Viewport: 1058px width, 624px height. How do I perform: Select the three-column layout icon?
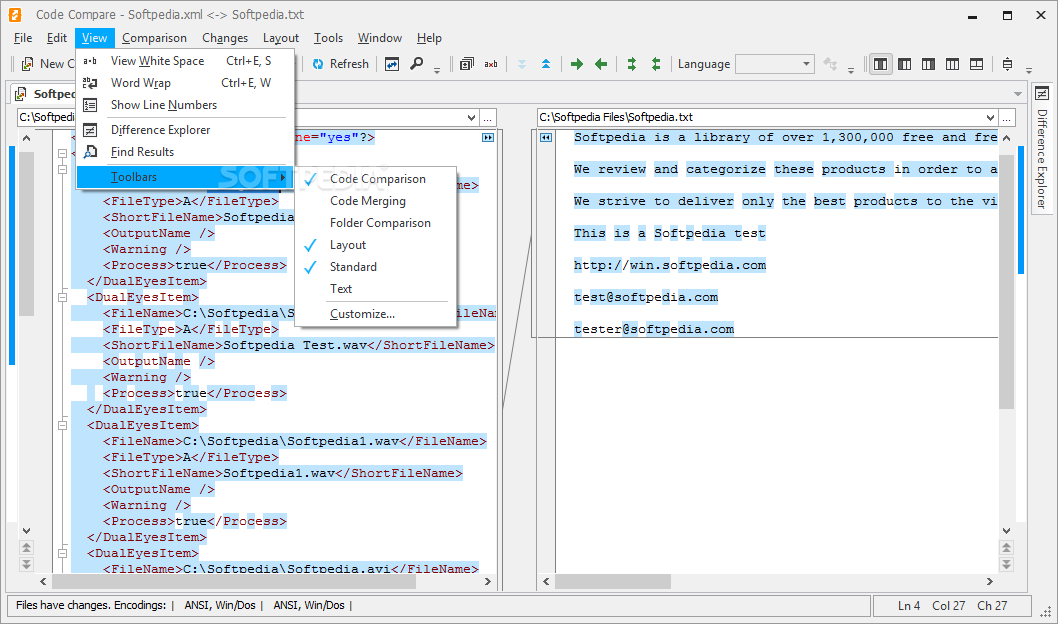(x=952, y=64)
